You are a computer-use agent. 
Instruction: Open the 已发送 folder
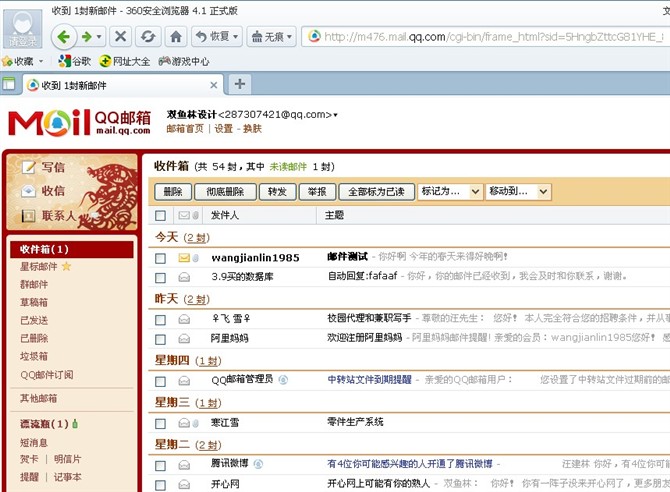point(34,320)
